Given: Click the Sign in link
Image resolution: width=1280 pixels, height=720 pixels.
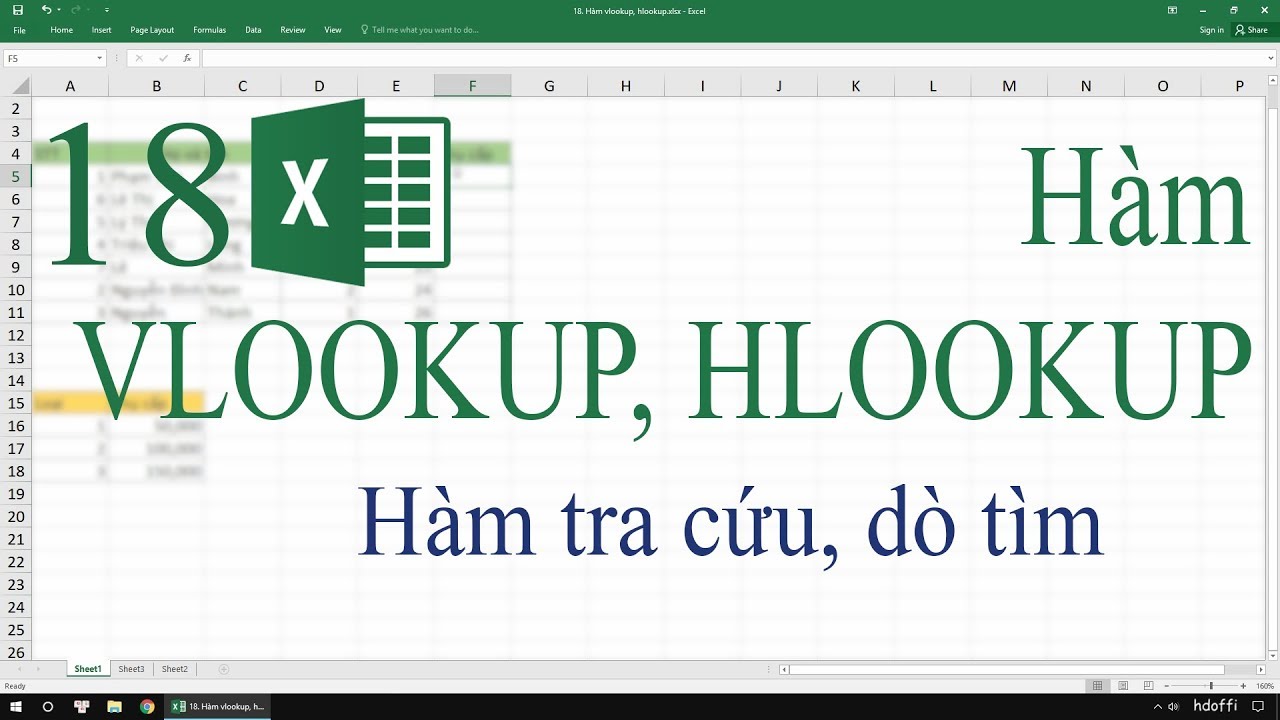Looking at the screenshot, I should pyautogui.click(x=1211, y=30).
